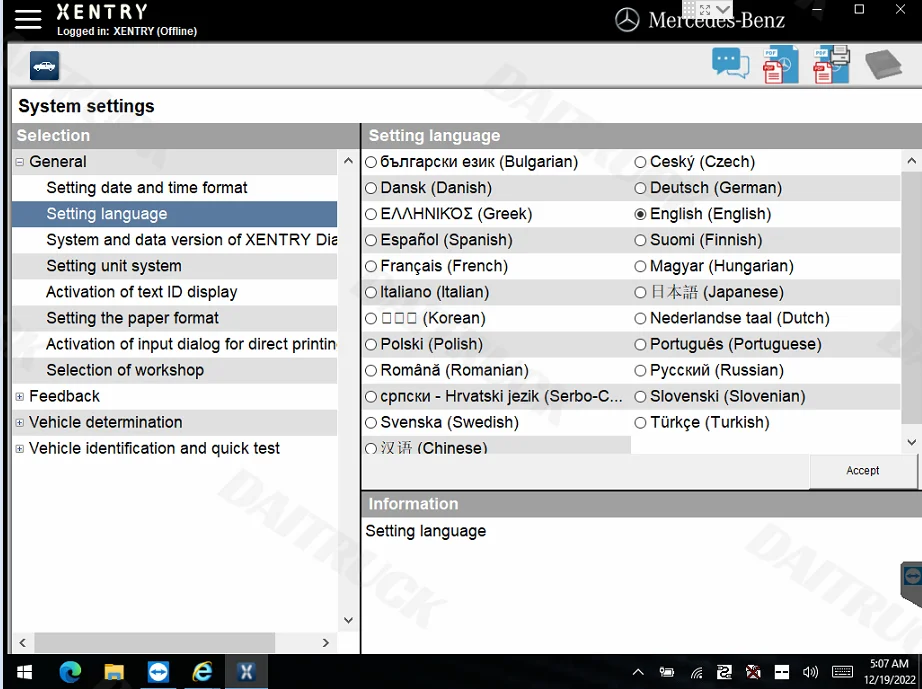Collapse the General tree node

tap(19, 162)
